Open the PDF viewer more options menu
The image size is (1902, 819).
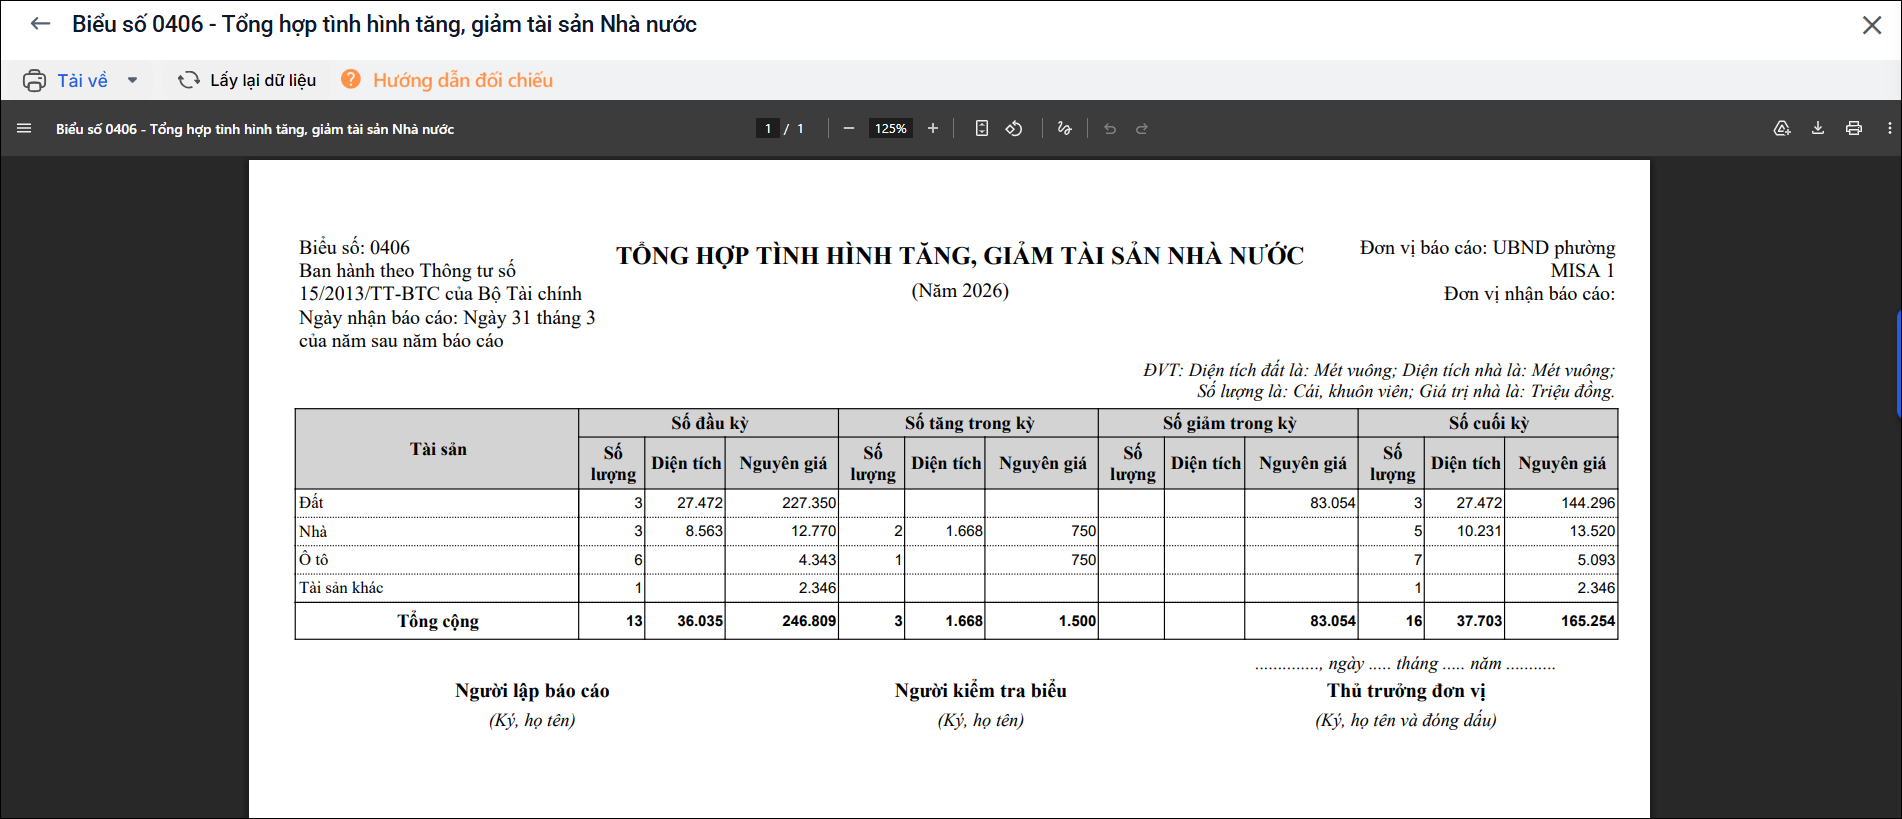(x=1889, y=128)
